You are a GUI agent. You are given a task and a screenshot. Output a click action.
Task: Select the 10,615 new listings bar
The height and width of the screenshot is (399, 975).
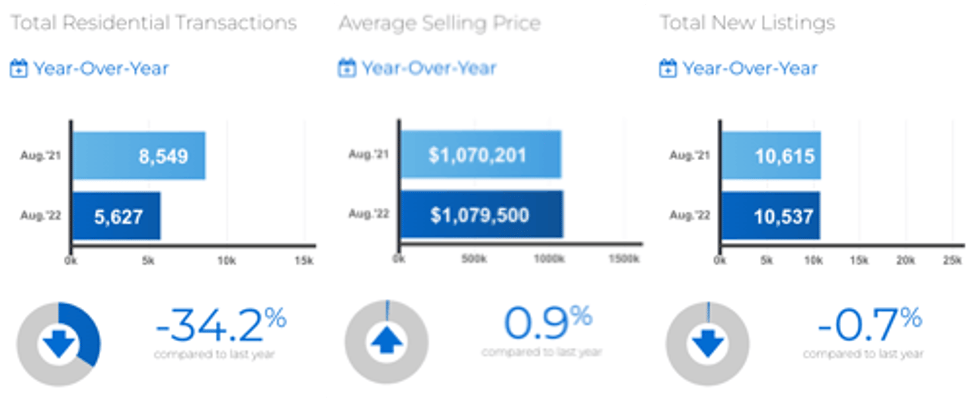point(771,155)
